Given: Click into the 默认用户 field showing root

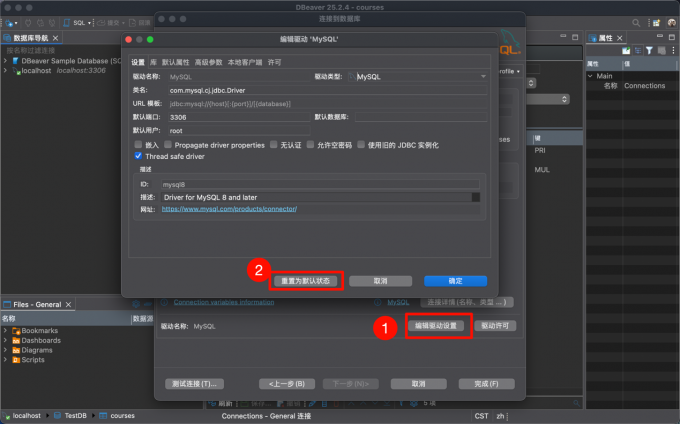Looking at the screenshot, I should tap(239, 130).
